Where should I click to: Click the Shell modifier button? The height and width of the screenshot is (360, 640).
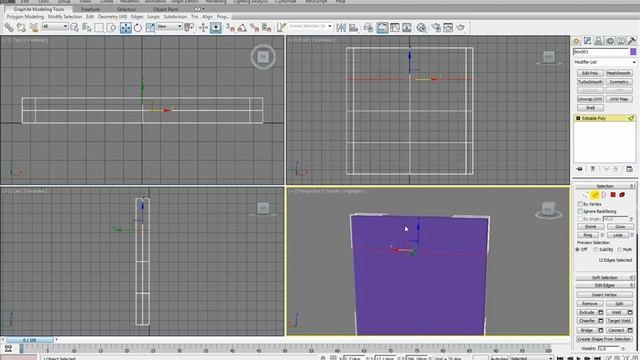tap(590, 108)
